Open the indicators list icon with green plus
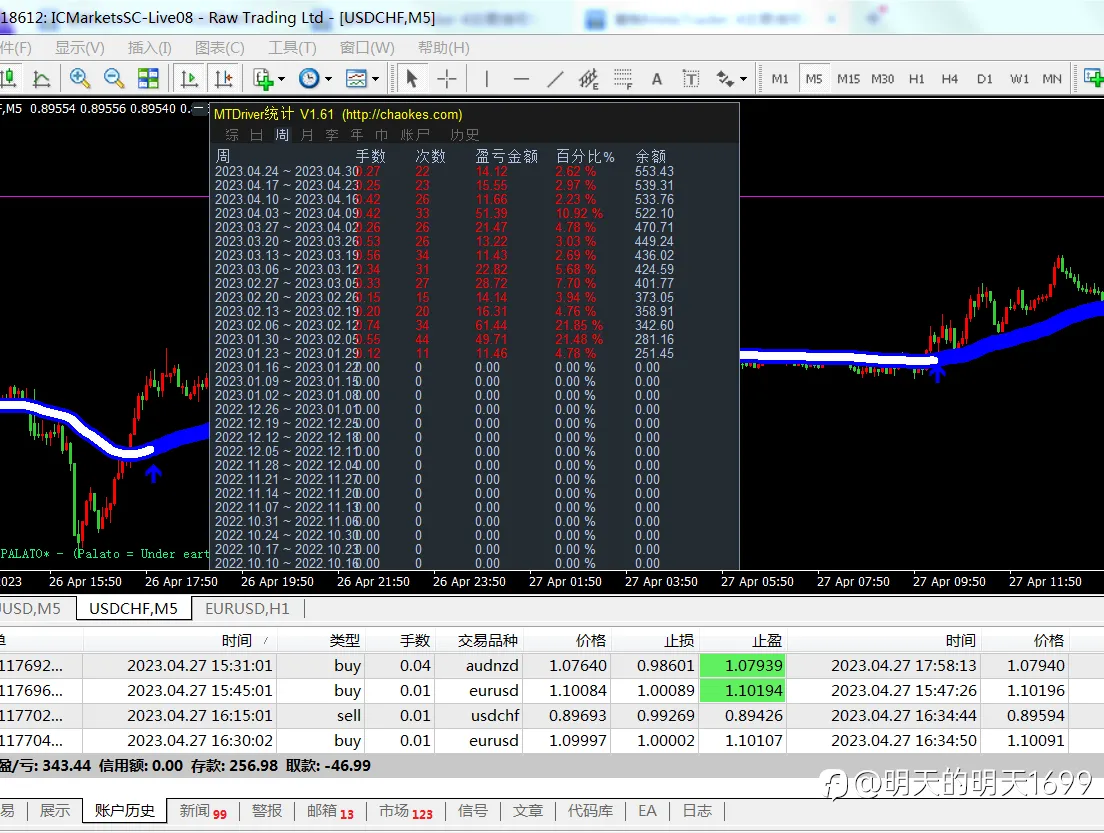 click(x=263, y=79)
